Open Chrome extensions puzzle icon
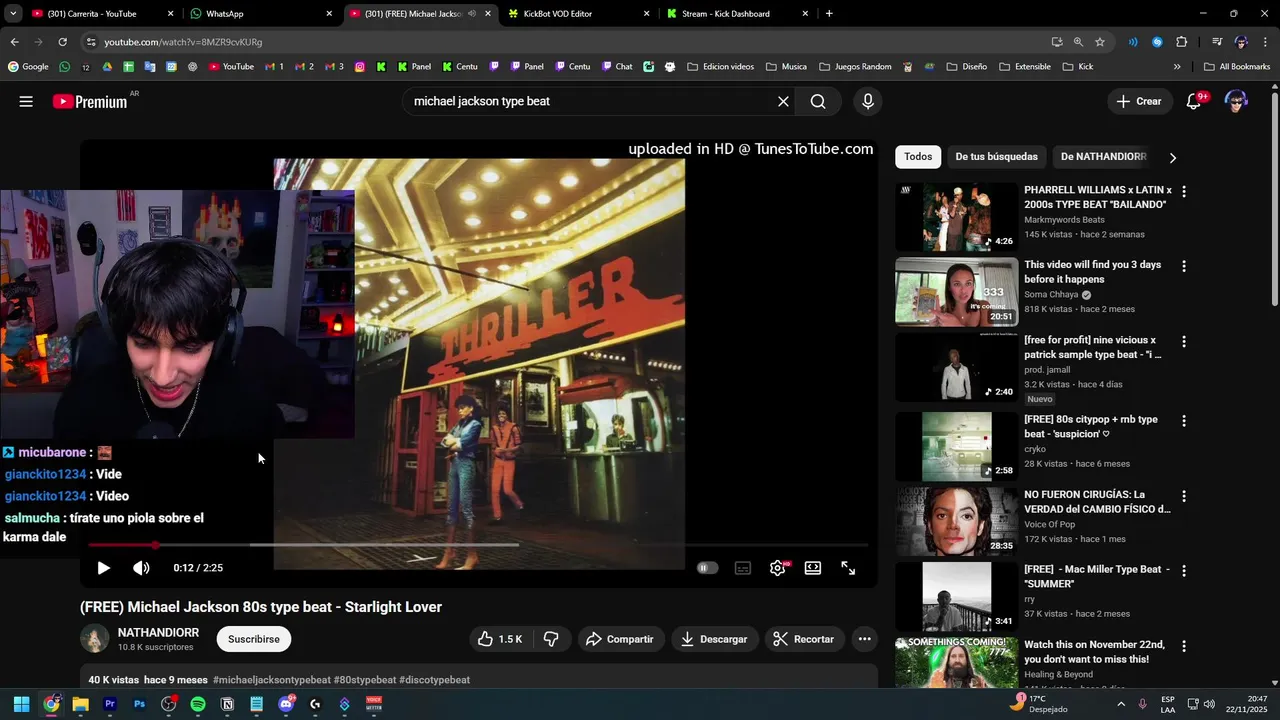 point(1181,42)
